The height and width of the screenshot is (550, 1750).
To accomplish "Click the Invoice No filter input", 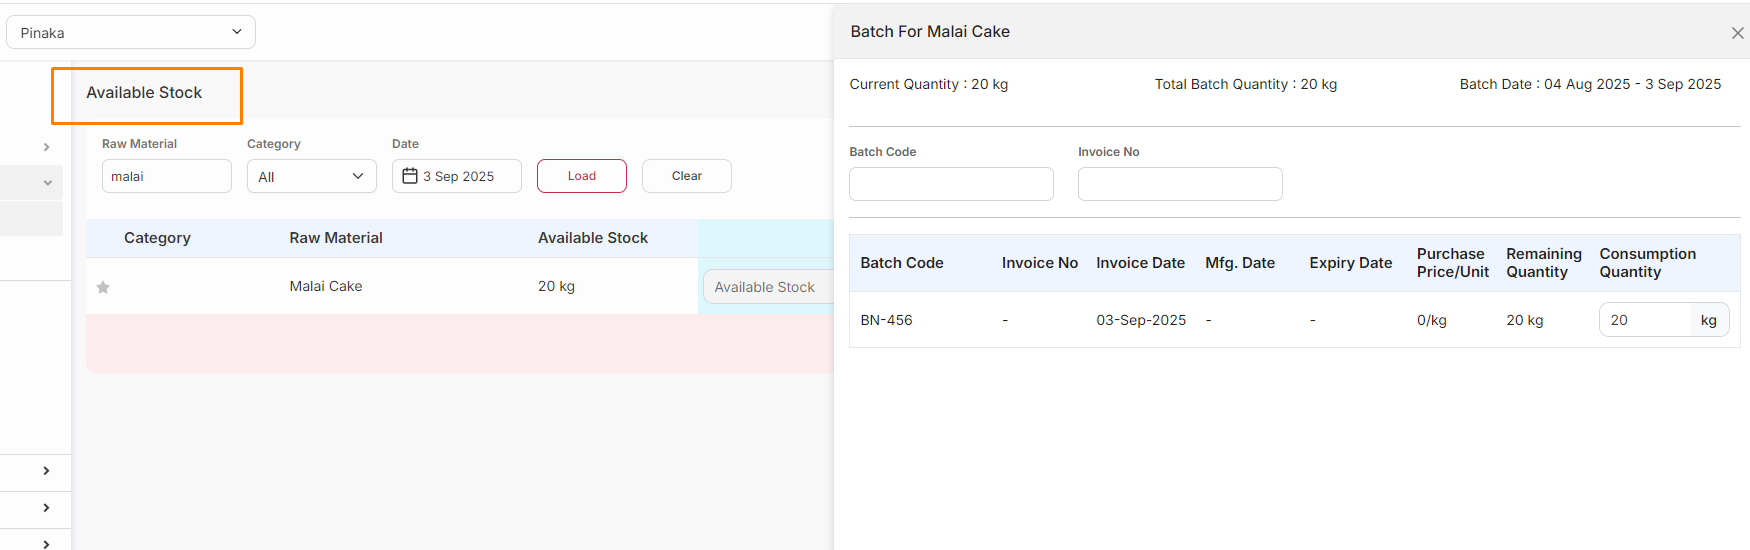I will click(x=1180, y=184).
